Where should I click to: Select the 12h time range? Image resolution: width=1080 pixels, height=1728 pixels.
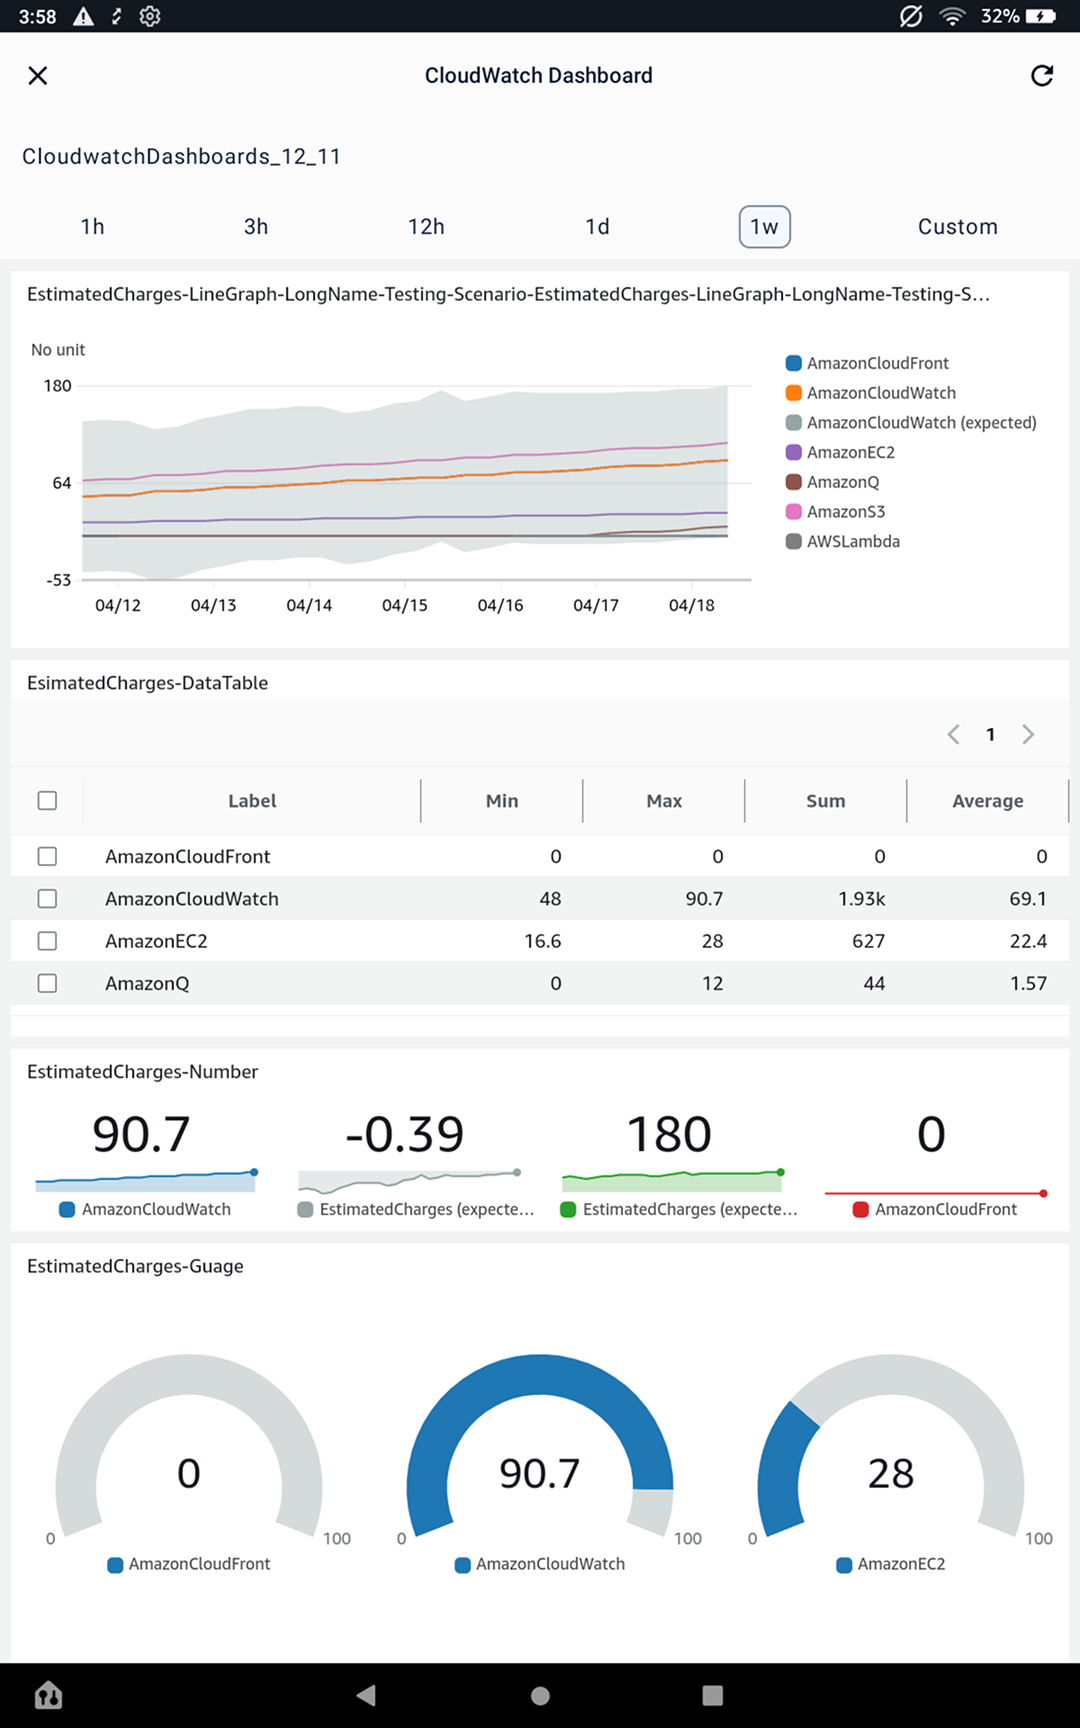pyautogui.click(x=426, y=227)
